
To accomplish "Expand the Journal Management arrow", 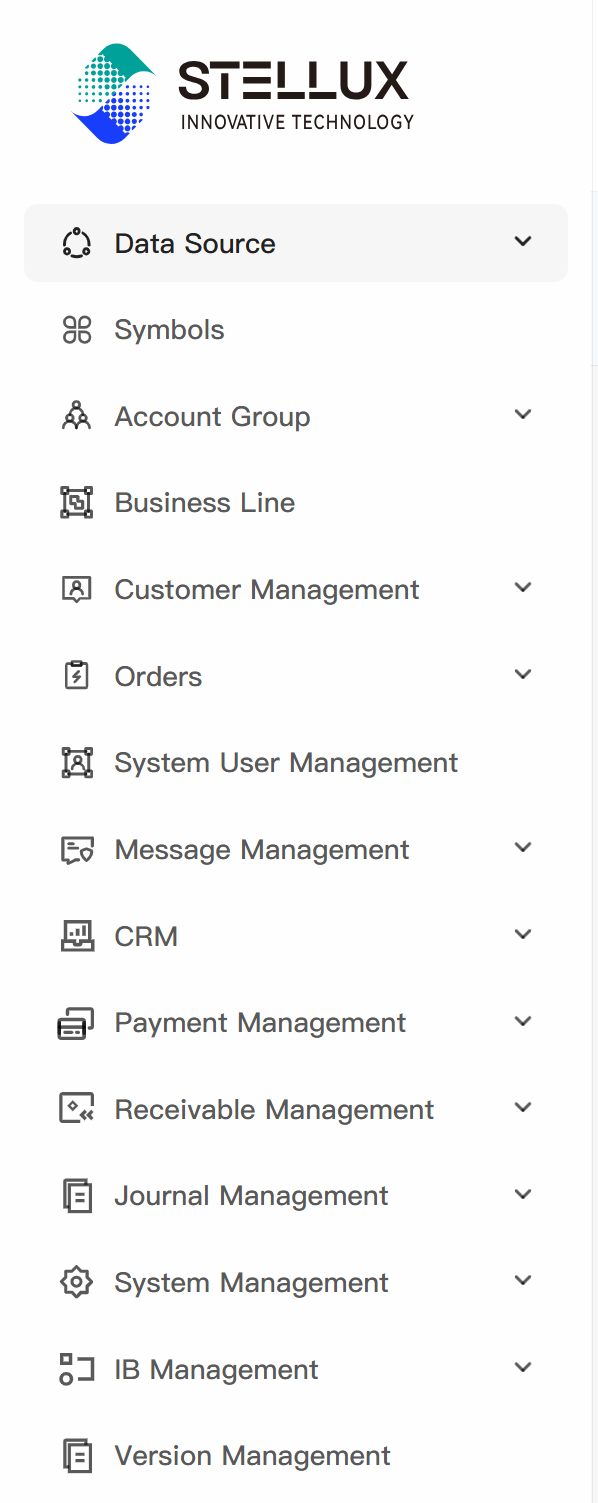I will (x=523, y=1194).
